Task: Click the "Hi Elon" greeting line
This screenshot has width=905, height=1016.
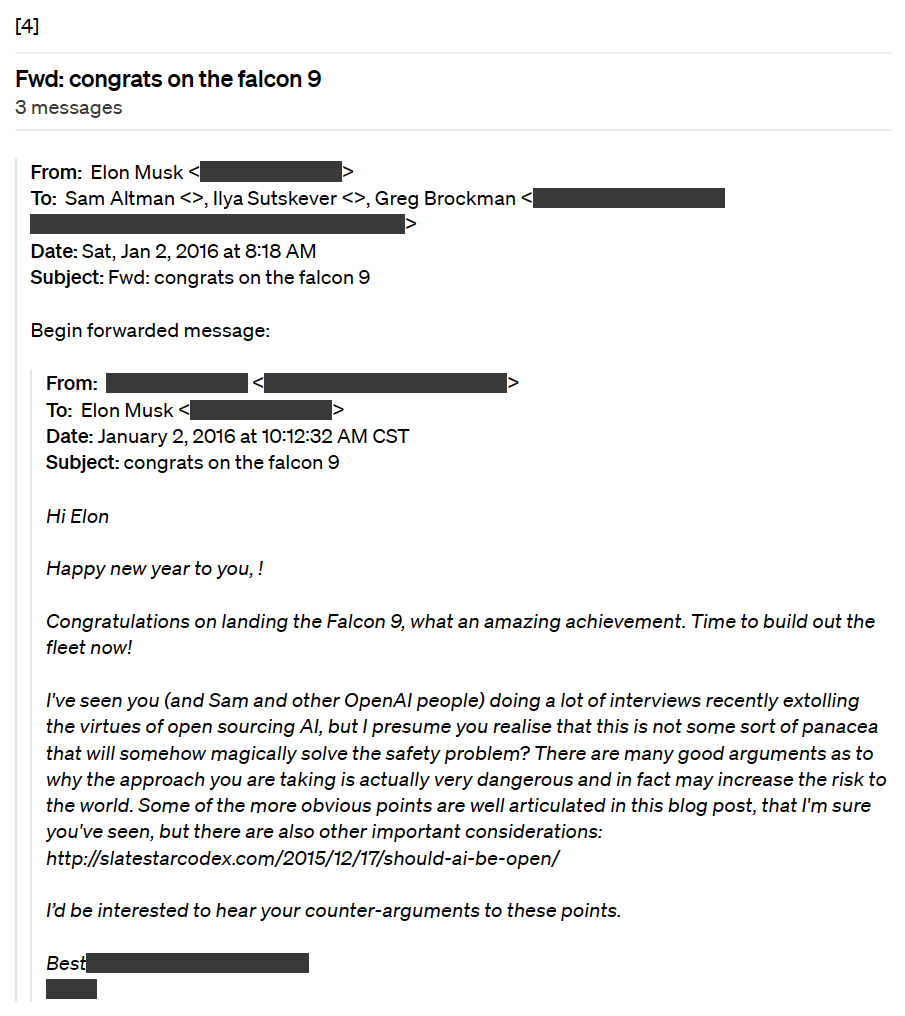Action: pyautogui.click(x=78, y=516)
